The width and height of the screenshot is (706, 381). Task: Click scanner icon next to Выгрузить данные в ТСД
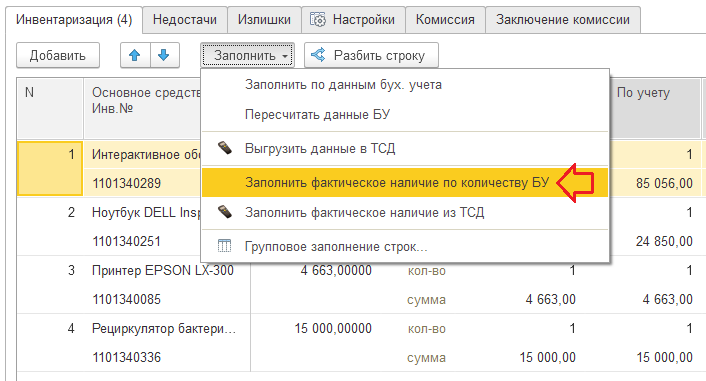(225, 148)
